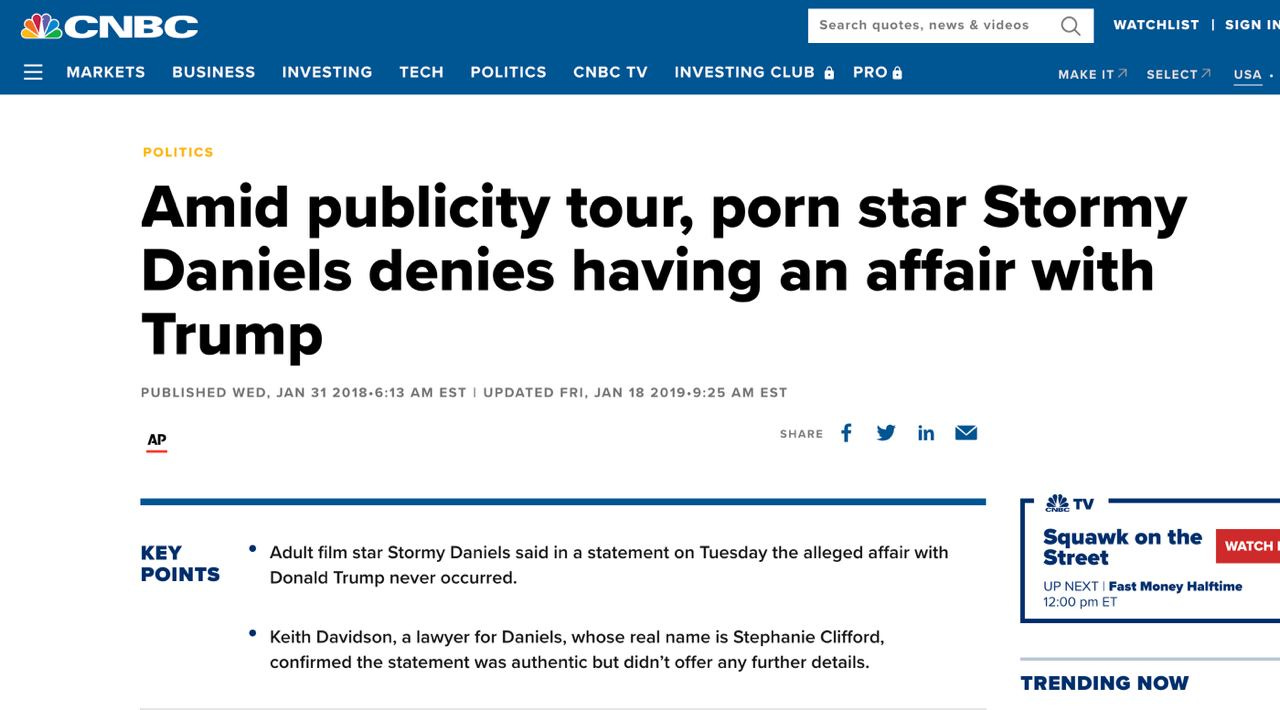Open the PRO locked menu item
The image size is (1280, 710).
coord(878,72)
